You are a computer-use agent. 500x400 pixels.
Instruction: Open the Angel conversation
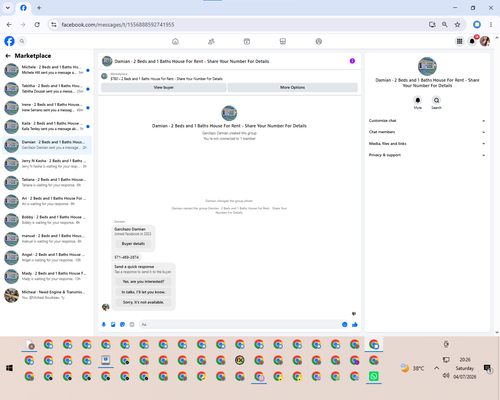coord(47,257)
